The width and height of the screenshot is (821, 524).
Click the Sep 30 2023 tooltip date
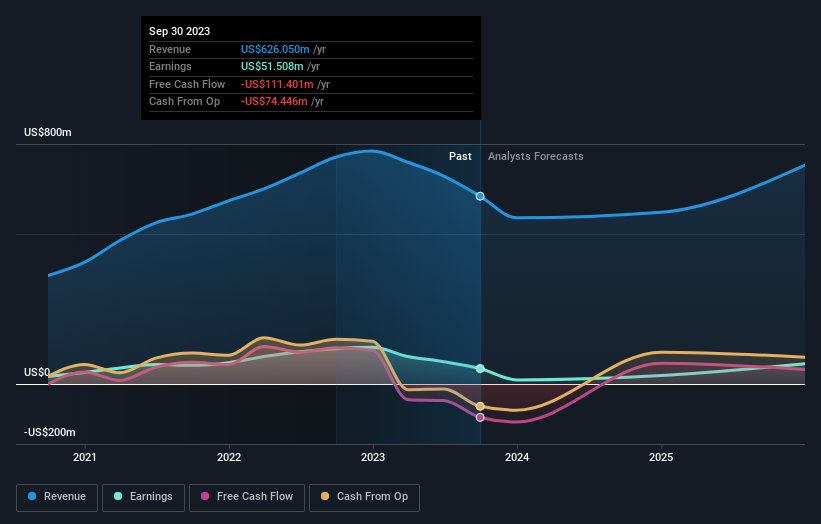coord(180,31)
